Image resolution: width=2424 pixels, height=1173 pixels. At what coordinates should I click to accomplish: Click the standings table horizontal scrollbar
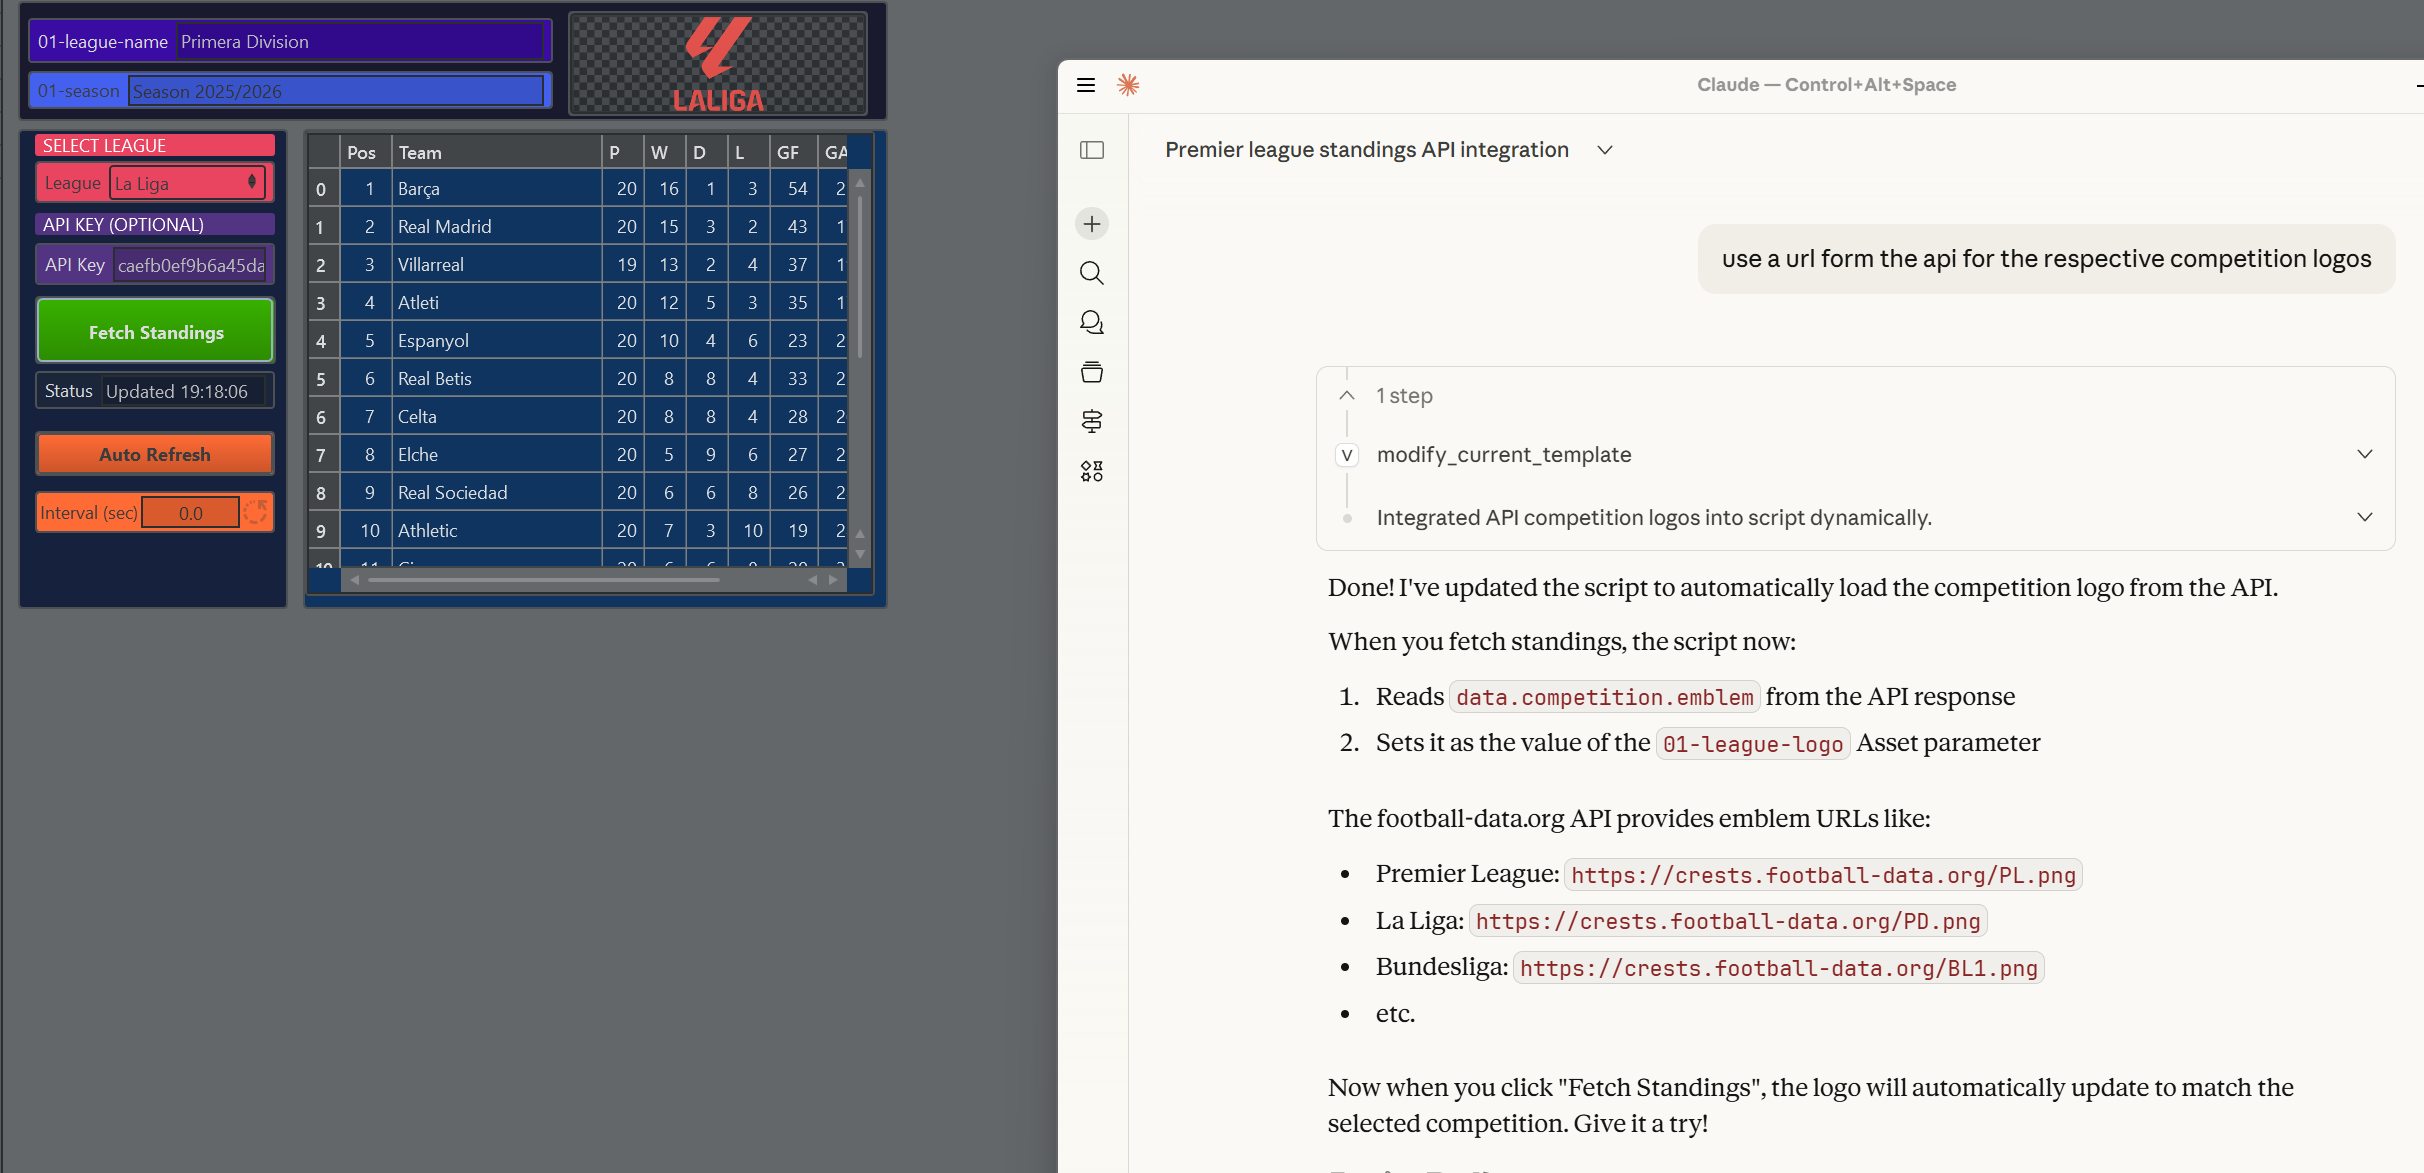544,580
